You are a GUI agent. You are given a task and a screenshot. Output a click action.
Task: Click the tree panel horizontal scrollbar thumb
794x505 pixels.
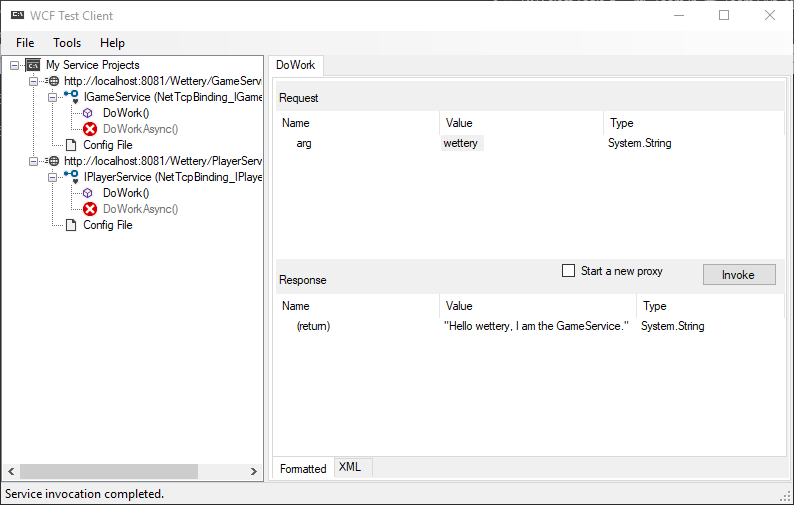109,472
